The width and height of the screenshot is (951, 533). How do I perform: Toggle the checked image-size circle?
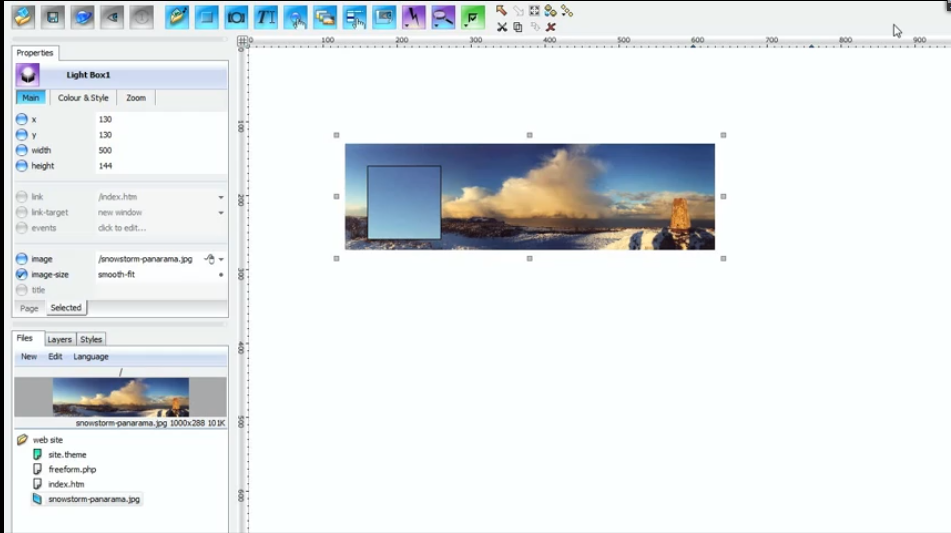(22, 274)
